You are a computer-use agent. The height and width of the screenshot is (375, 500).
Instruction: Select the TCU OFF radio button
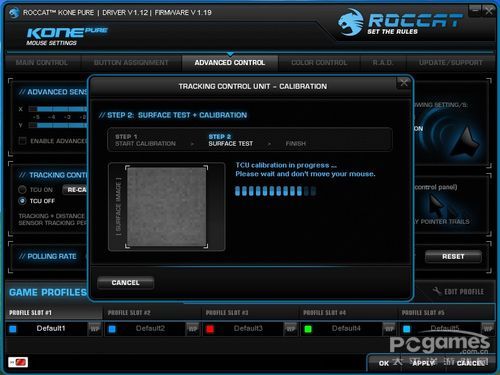[22, 201]
